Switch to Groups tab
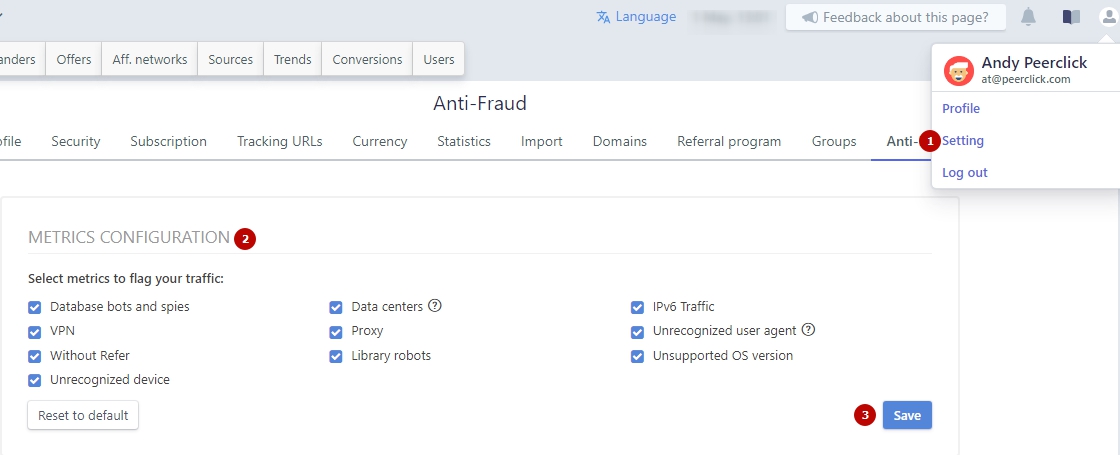The height and width of the screenshot is (455, 1120). tap(834, 141)
